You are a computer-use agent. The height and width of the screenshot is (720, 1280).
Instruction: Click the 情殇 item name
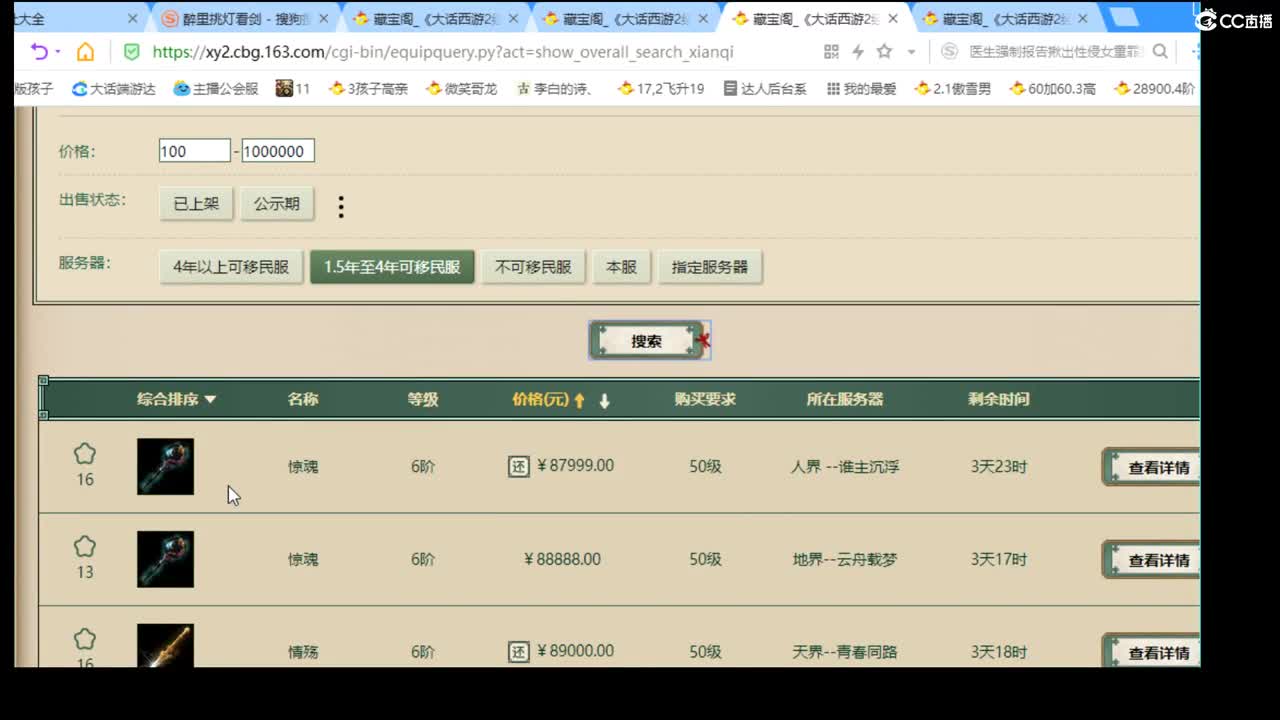(303, 652)
